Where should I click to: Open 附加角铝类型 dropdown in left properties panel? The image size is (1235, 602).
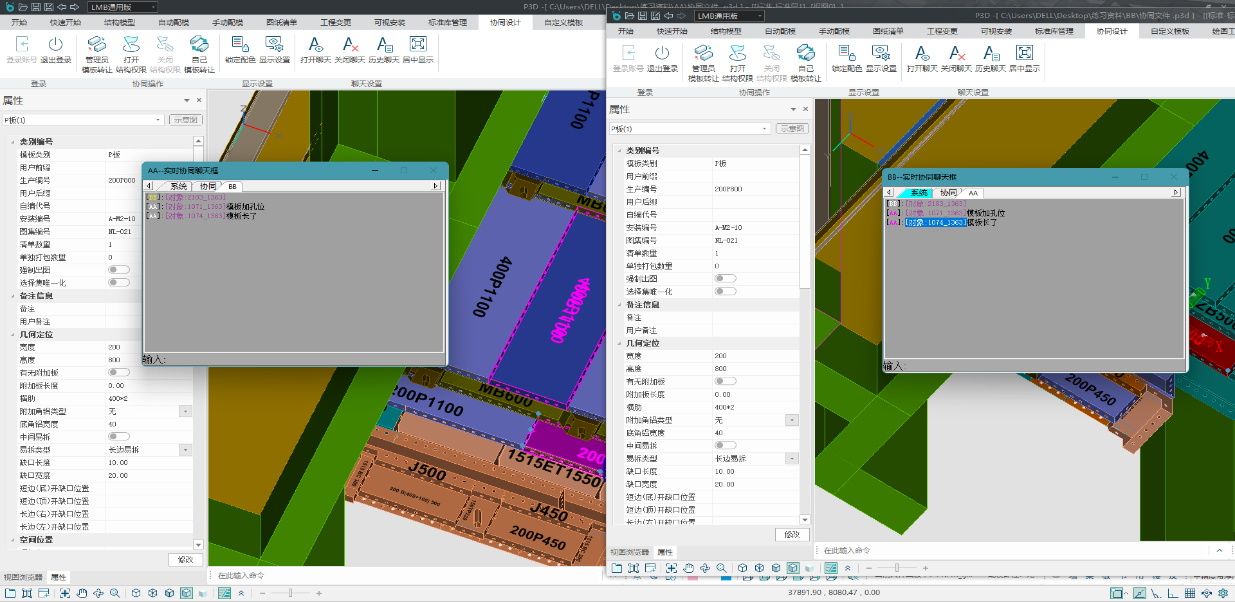(x=185, y=411)
